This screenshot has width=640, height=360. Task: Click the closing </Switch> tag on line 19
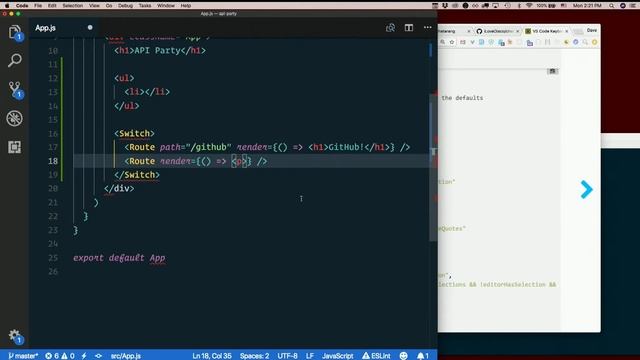tap(137, 175)
